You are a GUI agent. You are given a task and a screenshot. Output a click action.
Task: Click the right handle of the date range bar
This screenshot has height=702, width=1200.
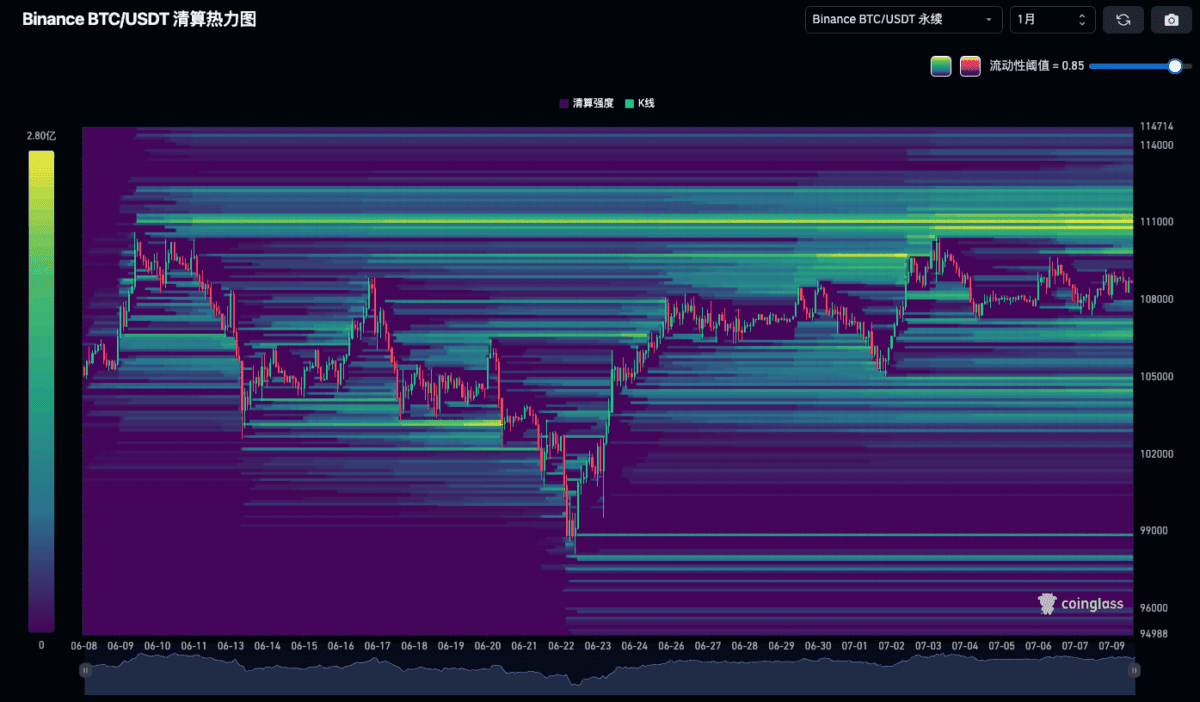pos(1134,671)
